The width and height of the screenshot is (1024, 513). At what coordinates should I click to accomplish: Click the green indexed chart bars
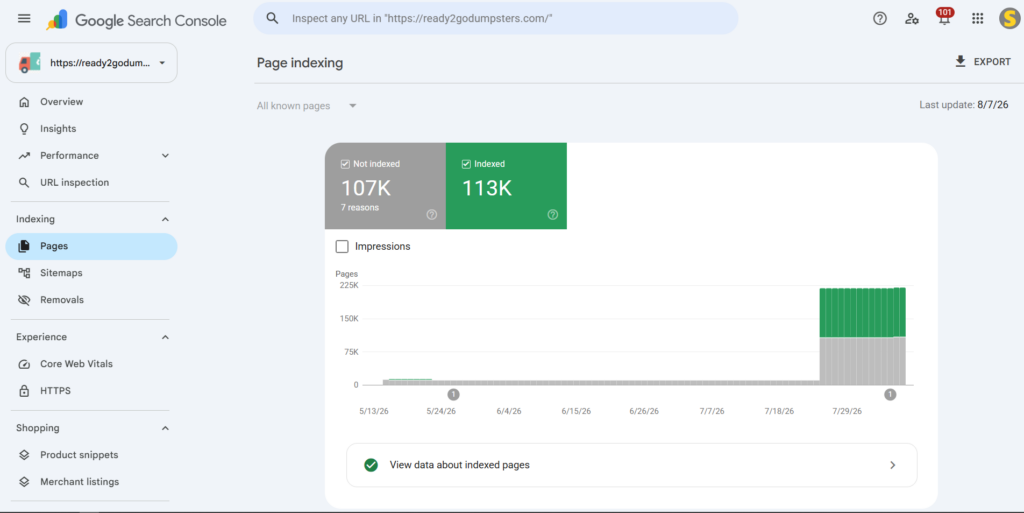tap(863, 313)
